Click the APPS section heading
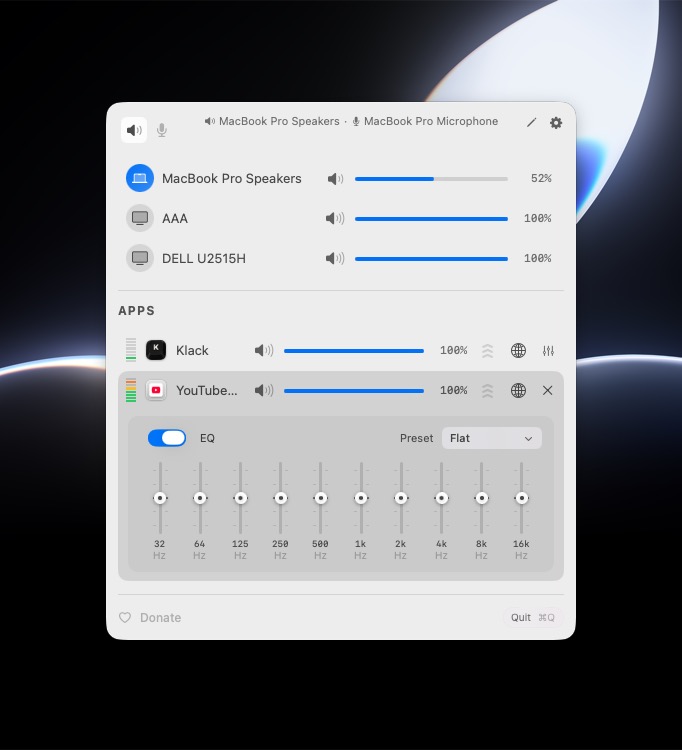This screenshot has height=750, width=682. pyautogui.click(x=136, y=311)
